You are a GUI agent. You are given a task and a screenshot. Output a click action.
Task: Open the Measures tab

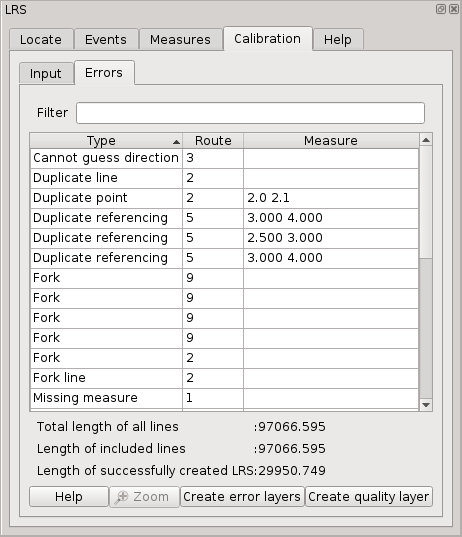(180, 39)
